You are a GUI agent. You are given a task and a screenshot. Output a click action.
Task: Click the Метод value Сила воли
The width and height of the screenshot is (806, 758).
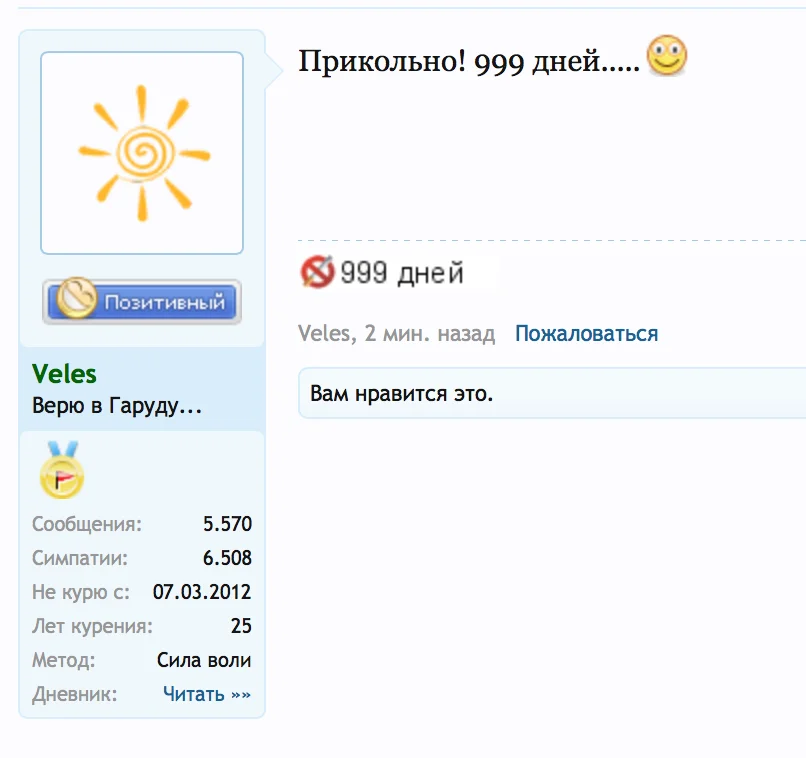(x=204, y=660)
